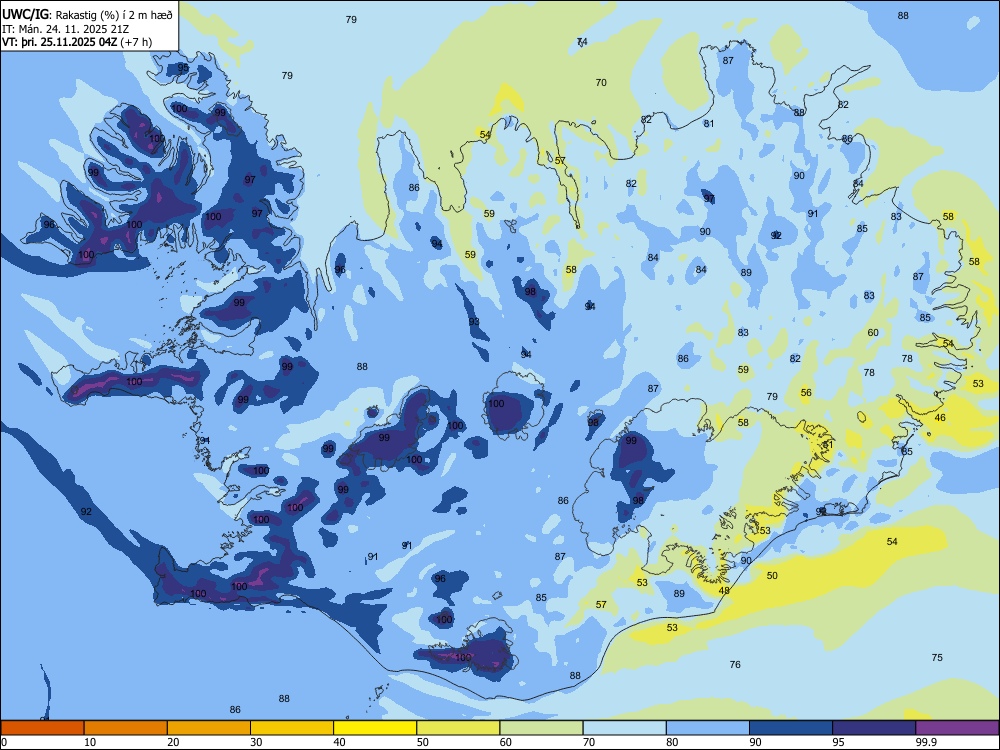Click the map value '75' over the southeastern ocean
Screen dimensions: 1000x750
pos(937,658)
